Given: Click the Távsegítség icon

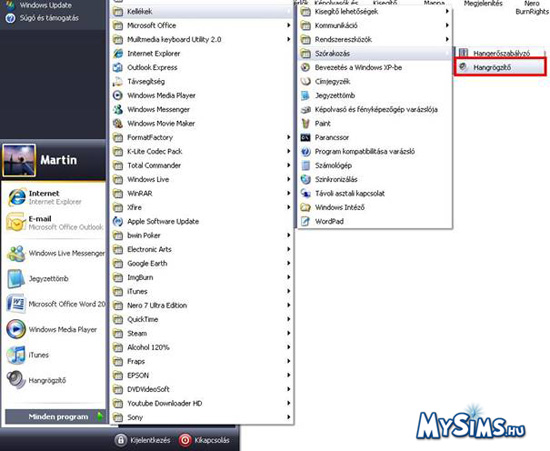Looking at the screenshot, I should point(118,81).
